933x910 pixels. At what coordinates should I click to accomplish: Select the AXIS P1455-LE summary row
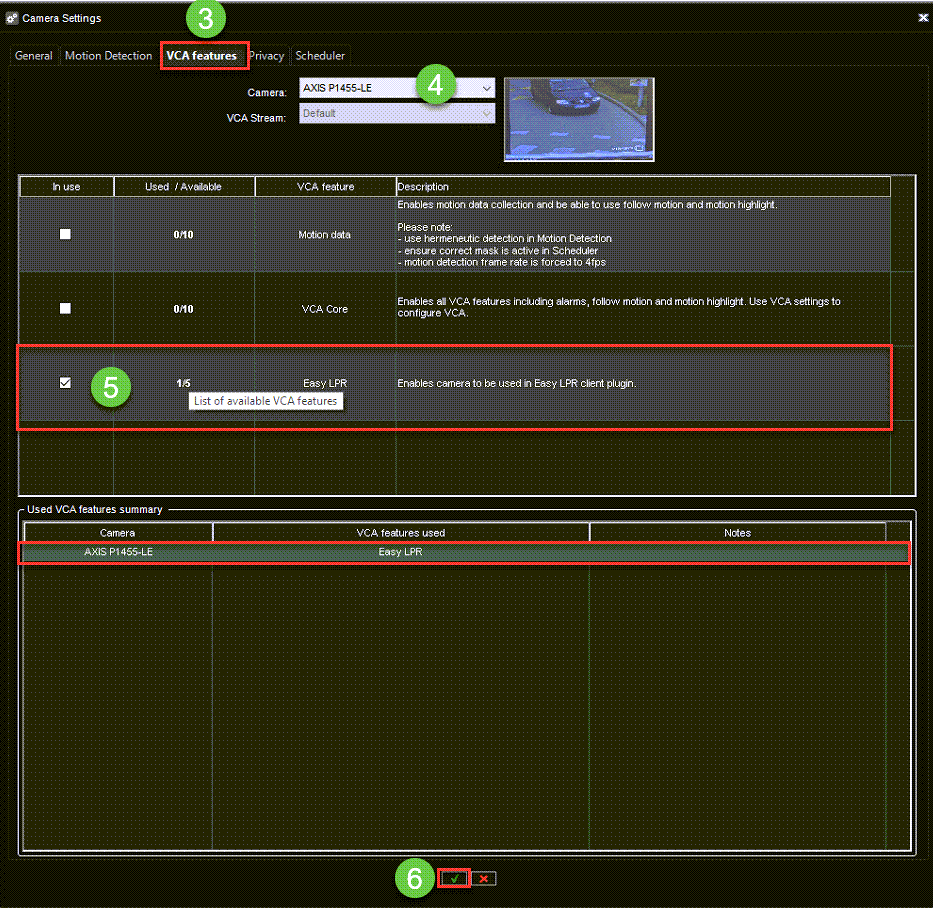point(118,551)
